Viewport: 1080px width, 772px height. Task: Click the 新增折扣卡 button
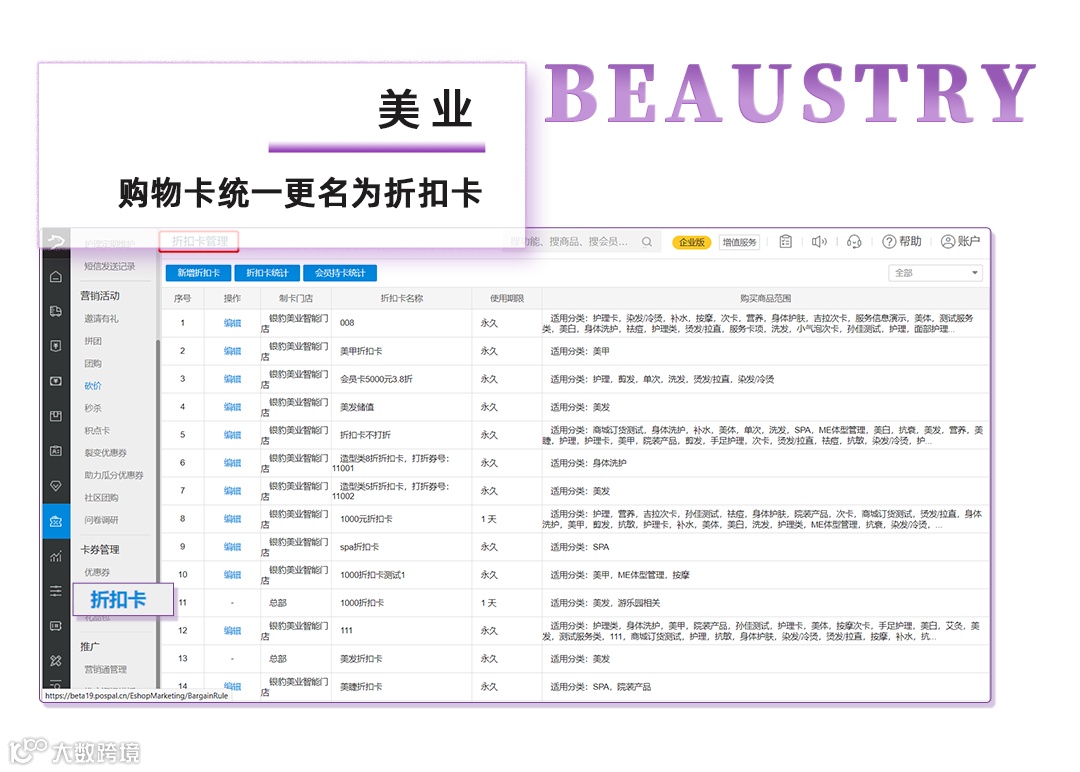tap(198, 273)
